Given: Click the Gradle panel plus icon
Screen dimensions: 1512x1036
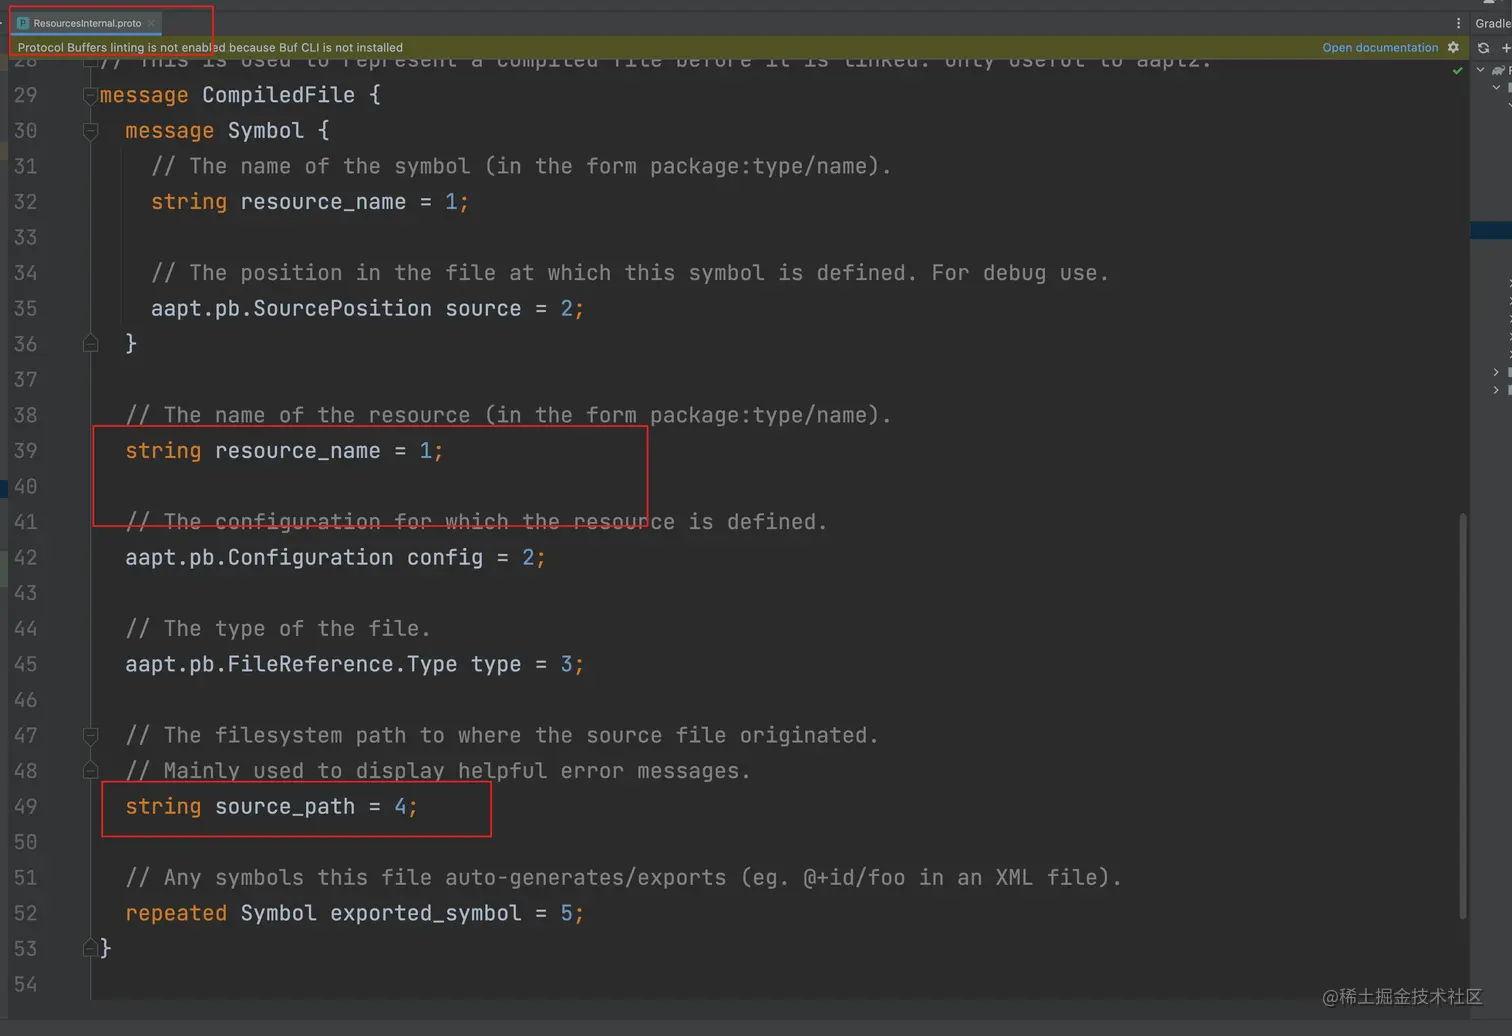Looking at the screenshot, I should point(1506,47).
